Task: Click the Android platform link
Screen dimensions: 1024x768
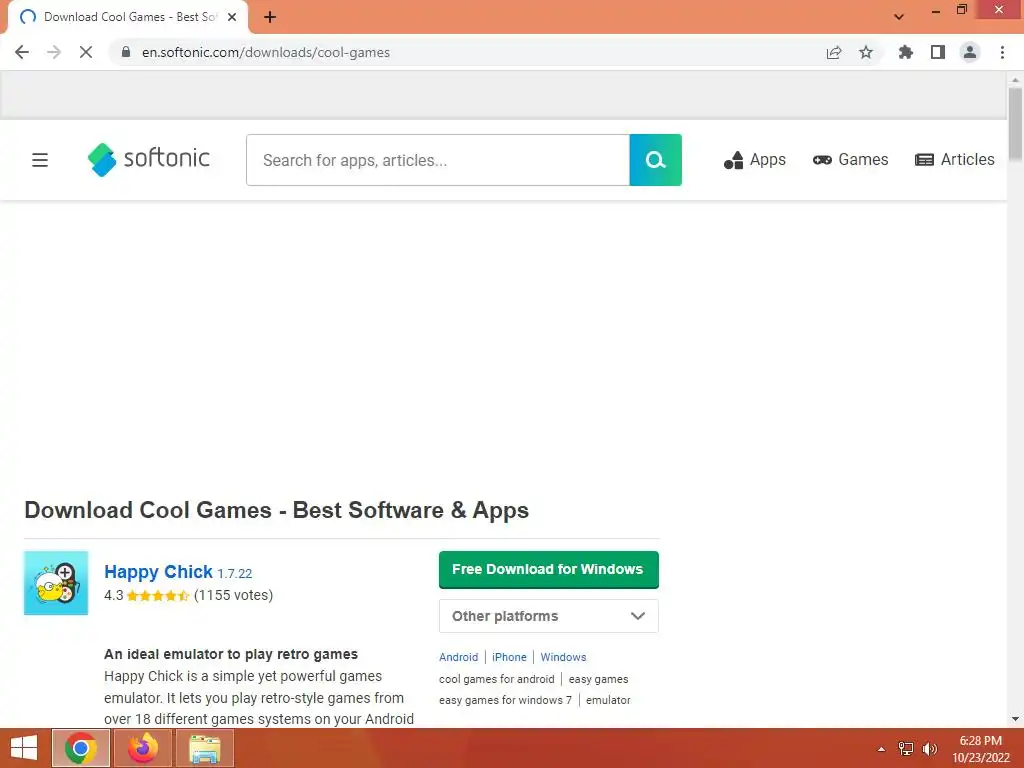Action: point(458,657)
